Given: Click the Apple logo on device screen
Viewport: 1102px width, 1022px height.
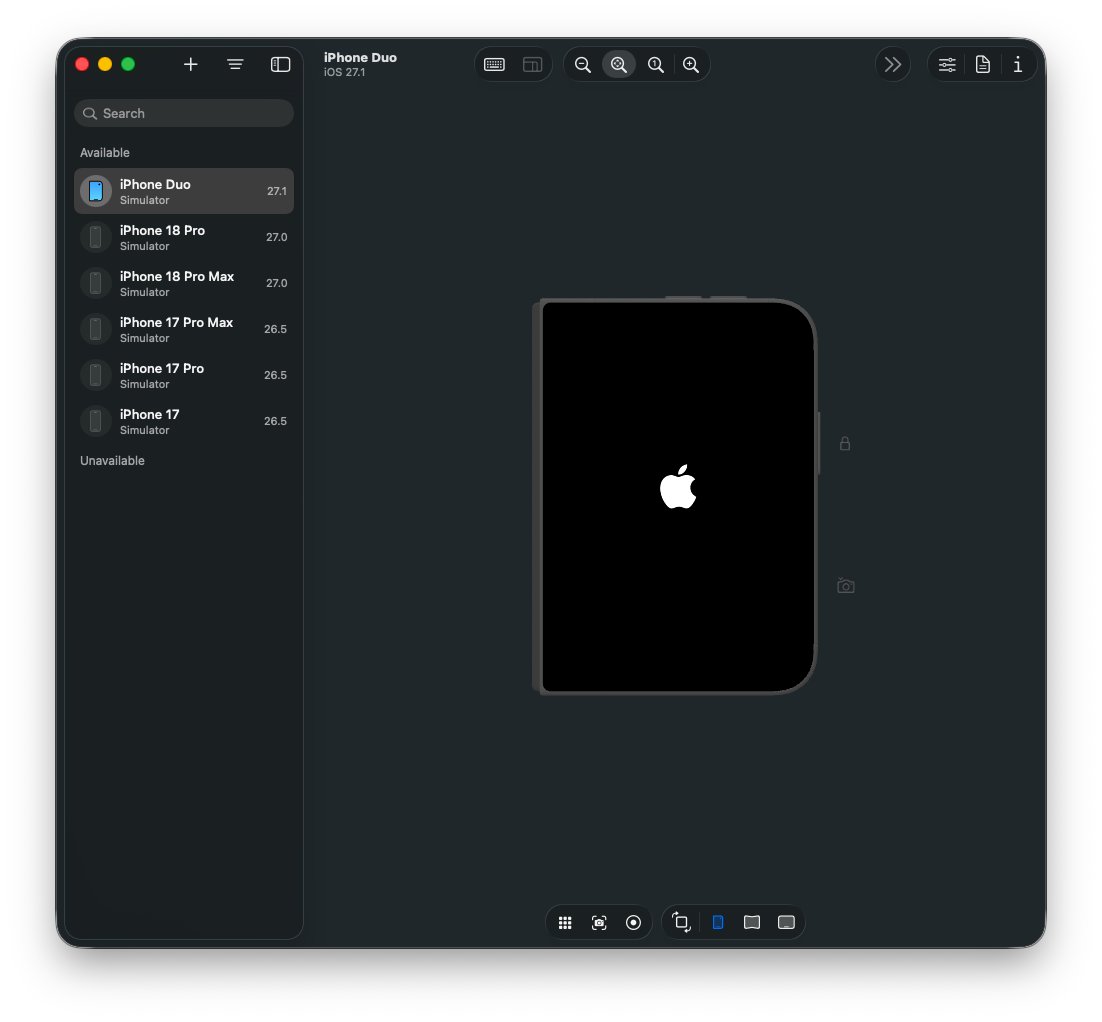Looking at the screenshot, I should [x=678, y=486].
